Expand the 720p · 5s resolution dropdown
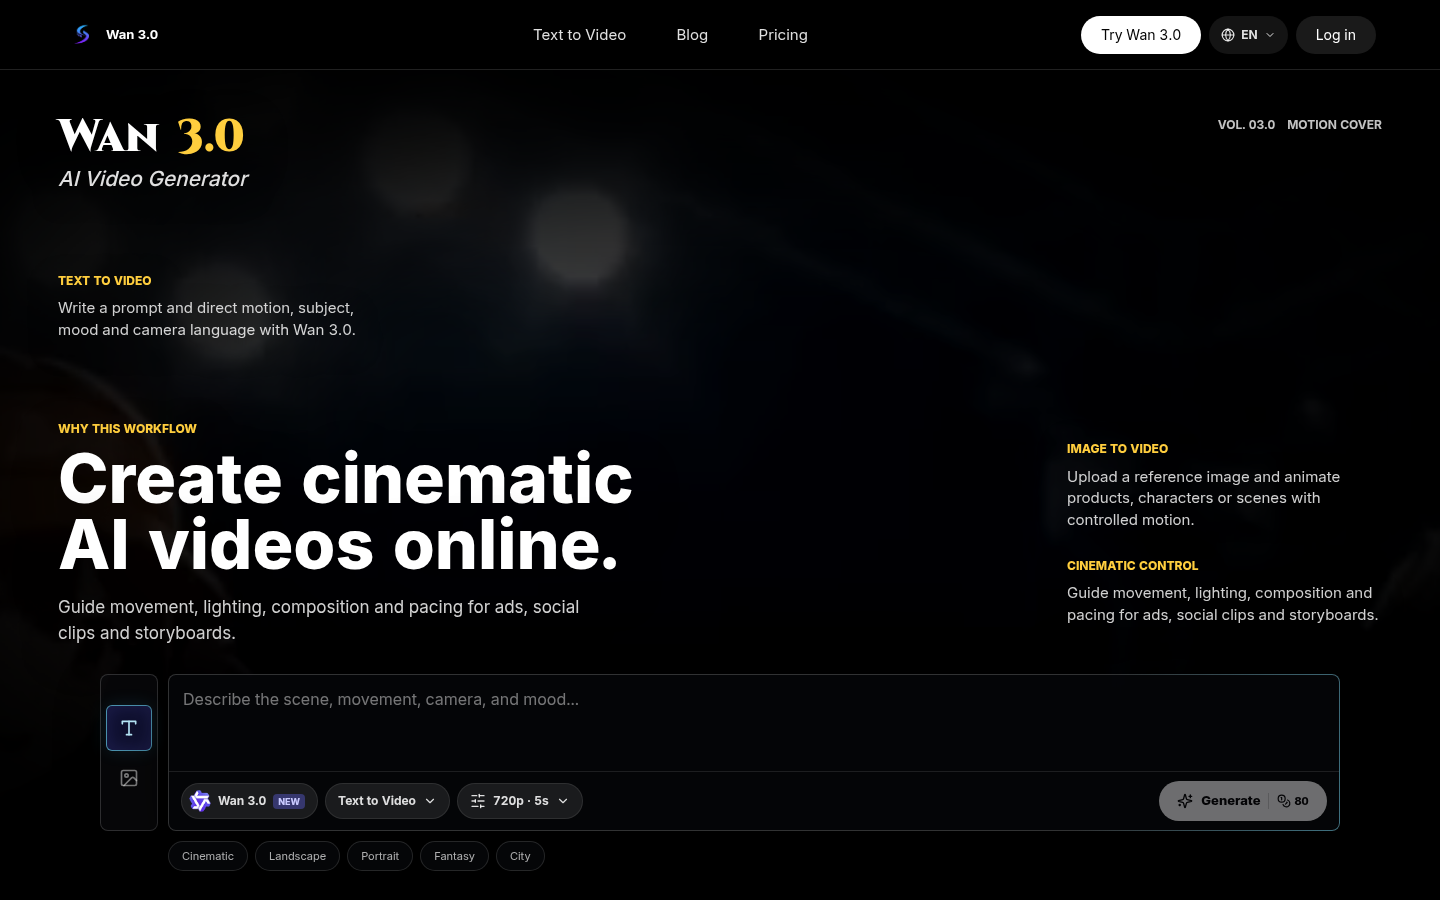 point(520,801)
